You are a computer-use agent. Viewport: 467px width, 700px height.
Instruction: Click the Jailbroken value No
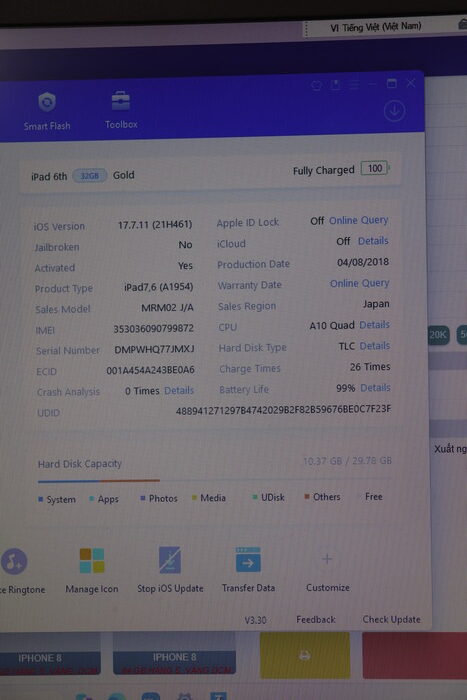click(185, 245)
